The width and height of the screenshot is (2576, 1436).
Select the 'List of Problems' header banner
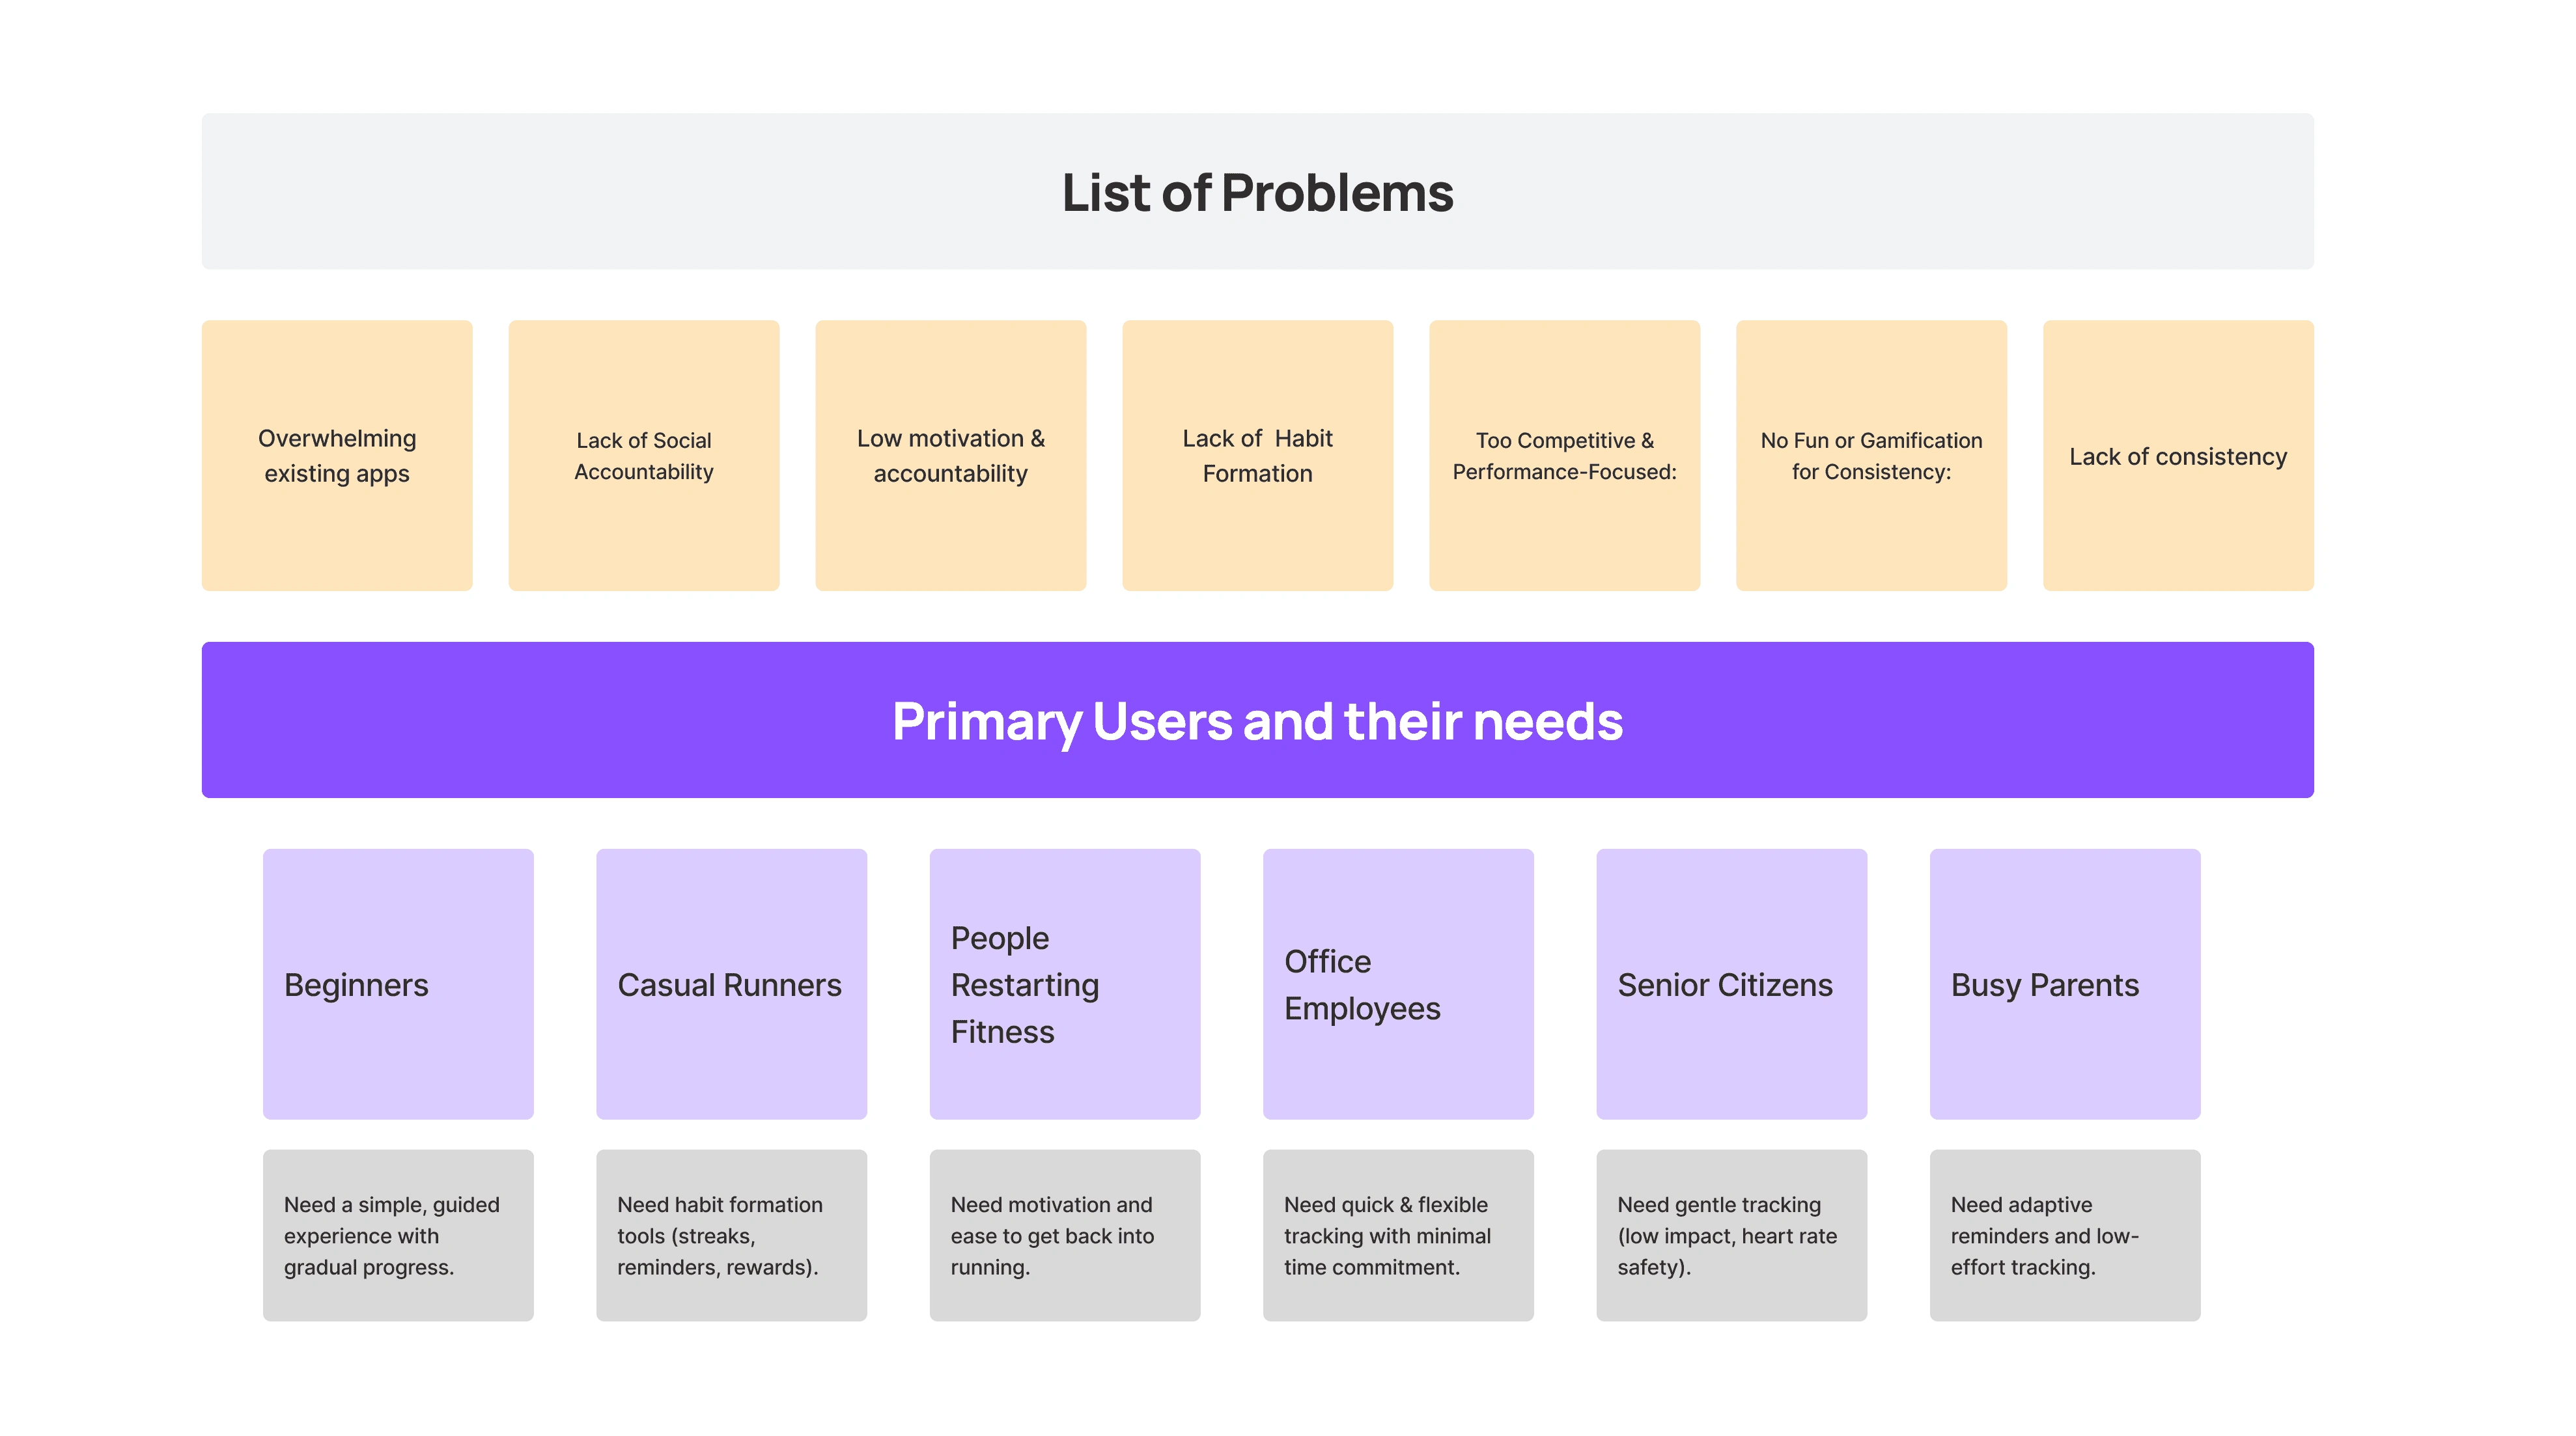tap(1257, 191)
